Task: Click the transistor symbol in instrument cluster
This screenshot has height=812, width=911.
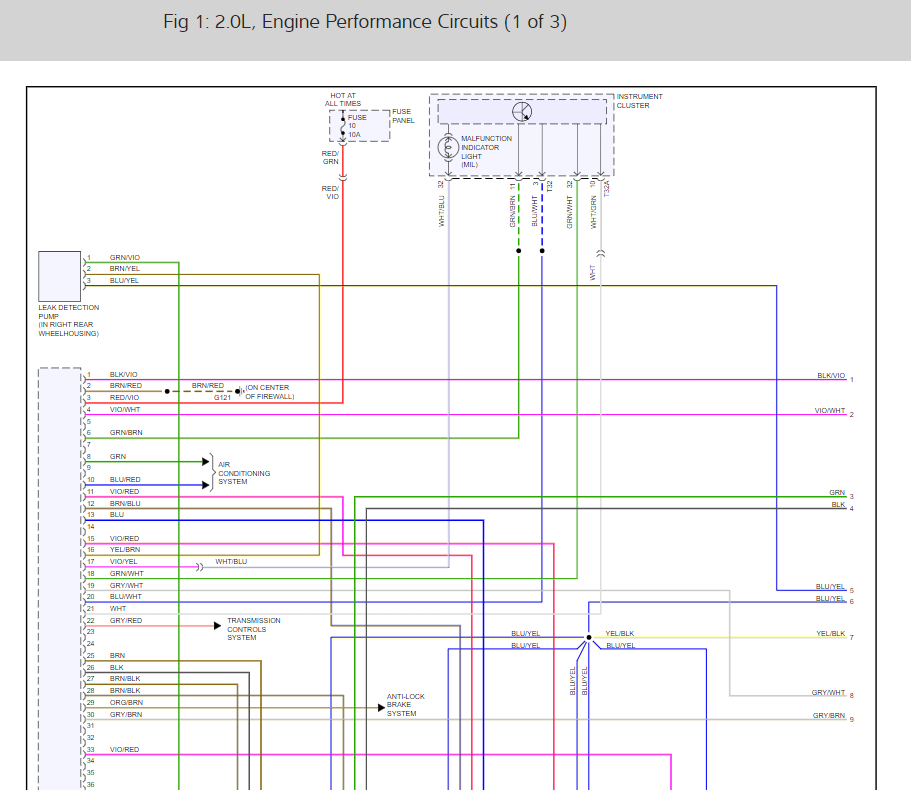Action: pyautogui.click(x=522, y=112)
